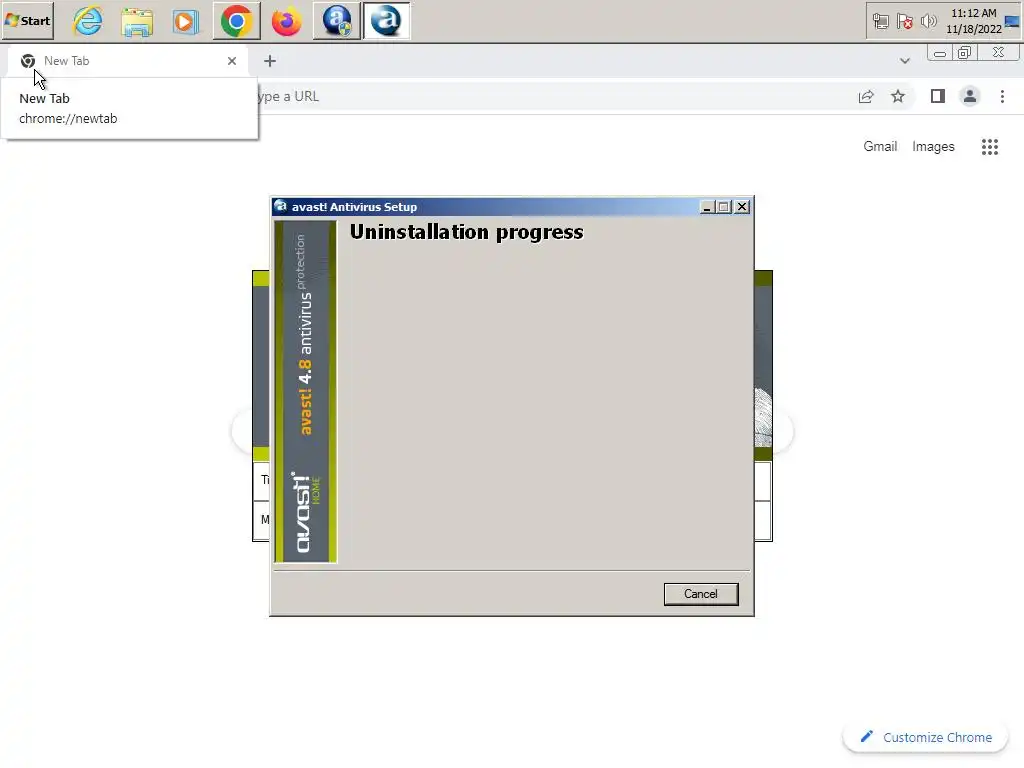
Task: Maximize the avast Antivirus Setup window
Action: [724, 207]
